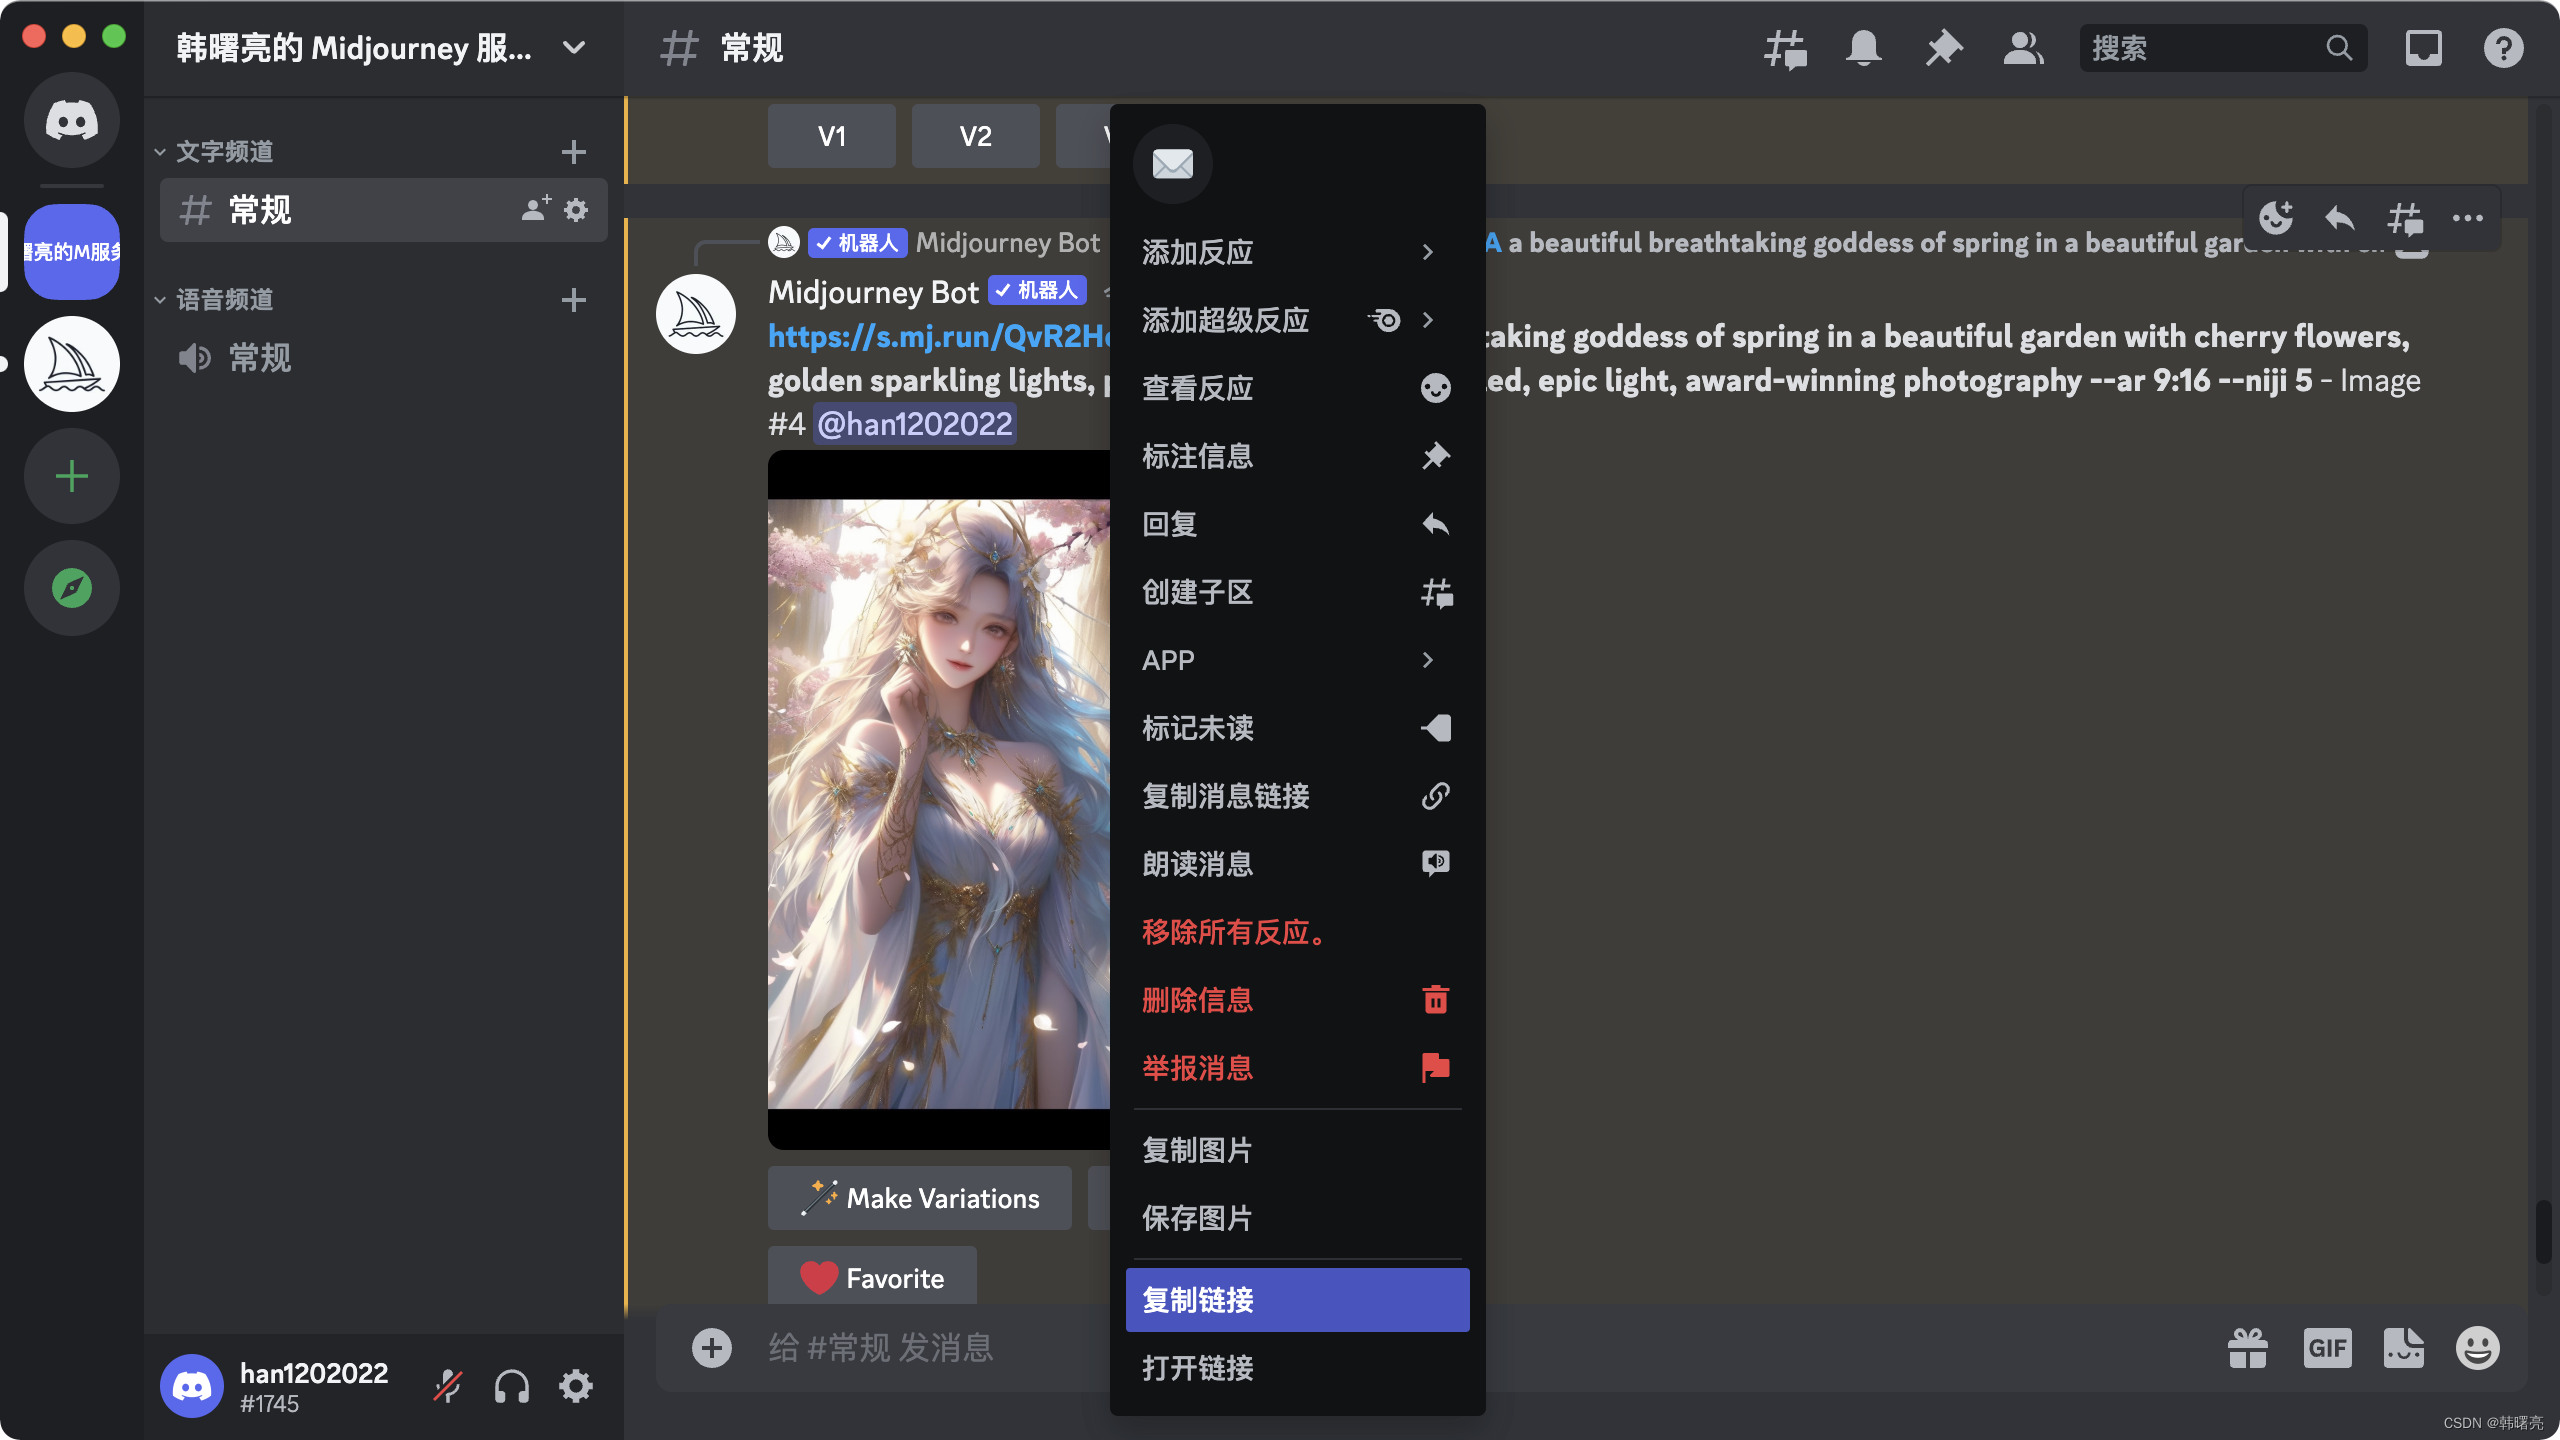The image size is (2560, 1440).
Task: Click the speaker icon for 朗读消息
Action: pos(1436,862)
